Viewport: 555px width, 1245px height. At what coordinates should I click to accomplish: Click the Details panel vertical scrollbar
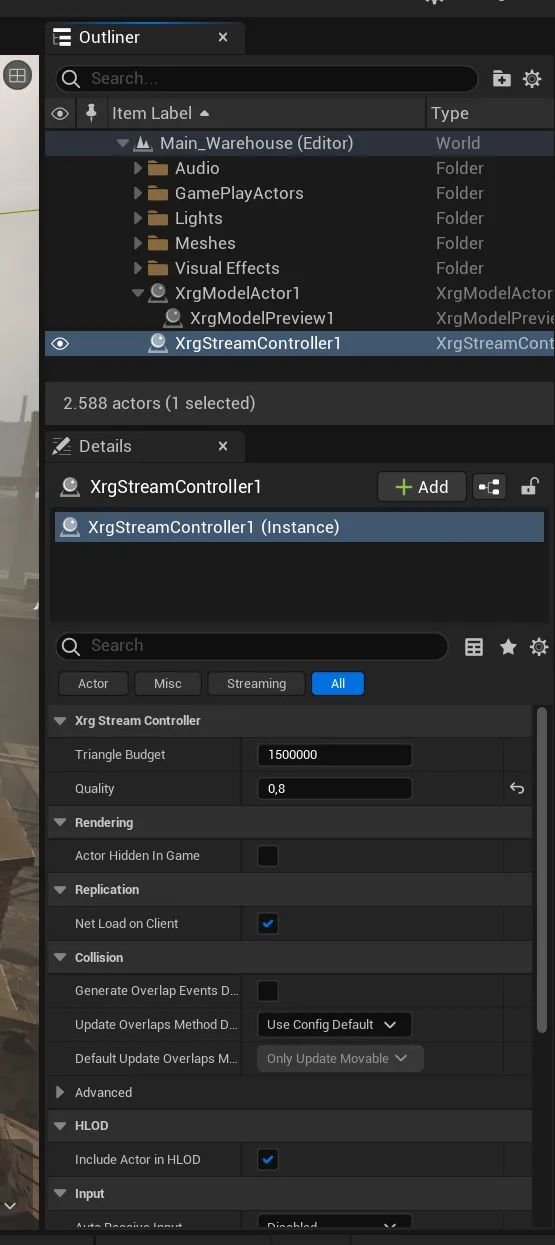[542, 870]
